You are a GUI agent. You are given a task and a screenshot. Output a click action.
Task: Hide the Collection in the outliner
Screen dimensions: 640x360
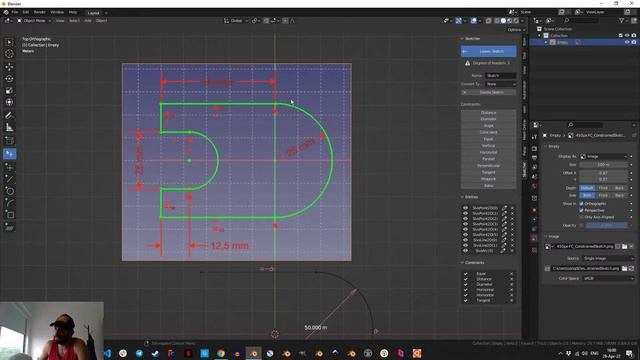coord(627,36)
